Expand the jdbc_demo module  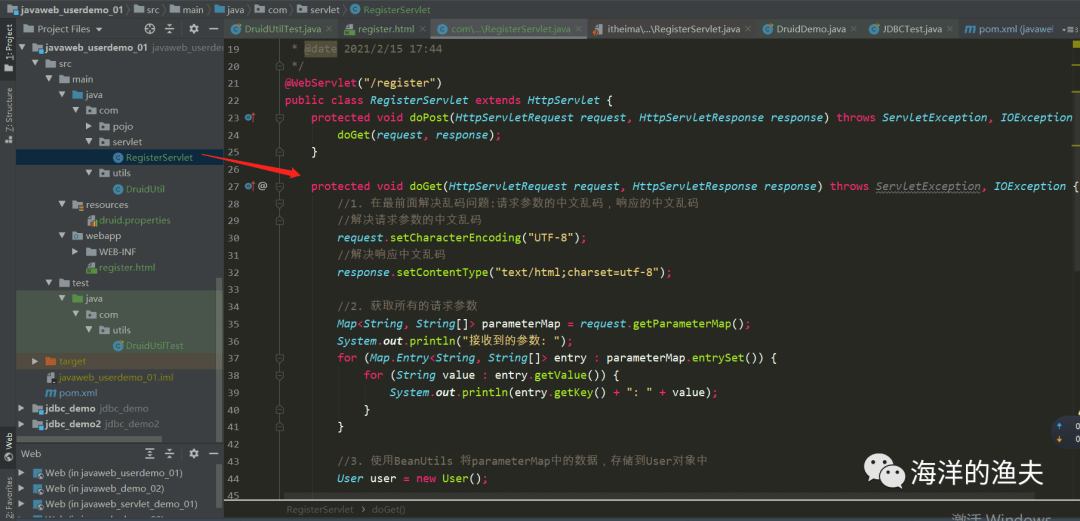pos(22,408)
